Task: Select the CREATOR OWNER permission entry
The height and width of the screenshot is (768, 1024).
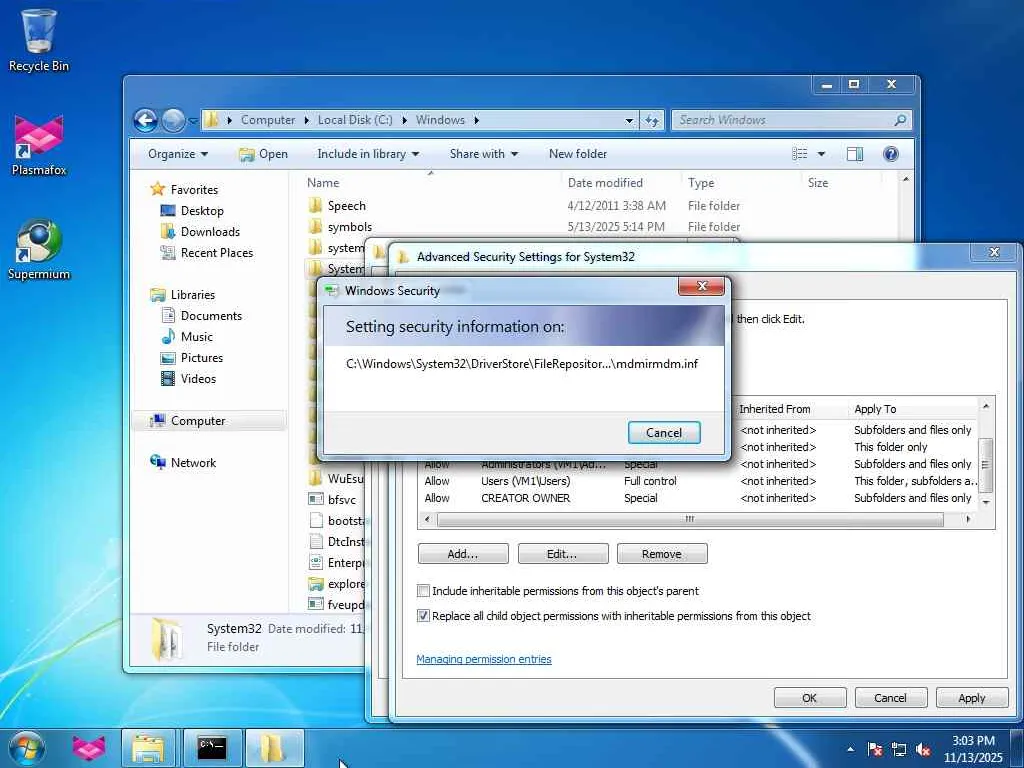Action: pos(699,498)
